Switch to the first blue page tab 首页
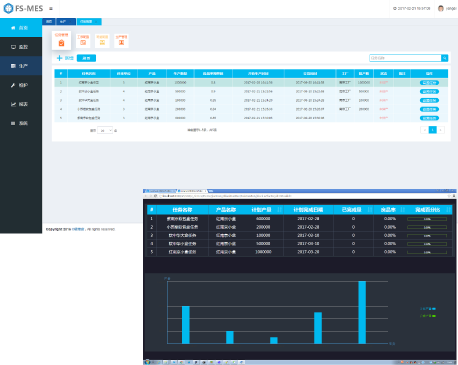Image resolution: width=458 pixels, height=365 pixels. tap(49, 22)
